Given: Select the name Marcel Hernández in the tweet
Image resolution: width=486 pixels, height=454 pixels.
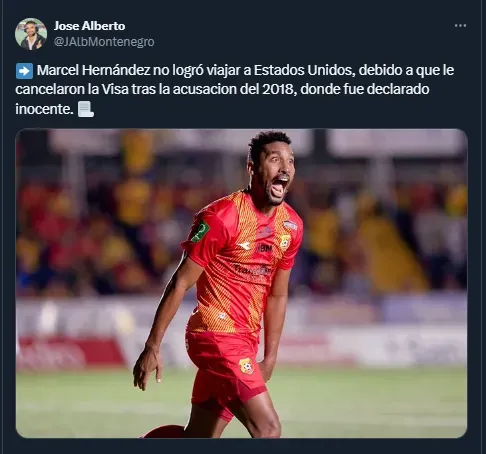Looking at the screenshot, I should pos(93,70).
